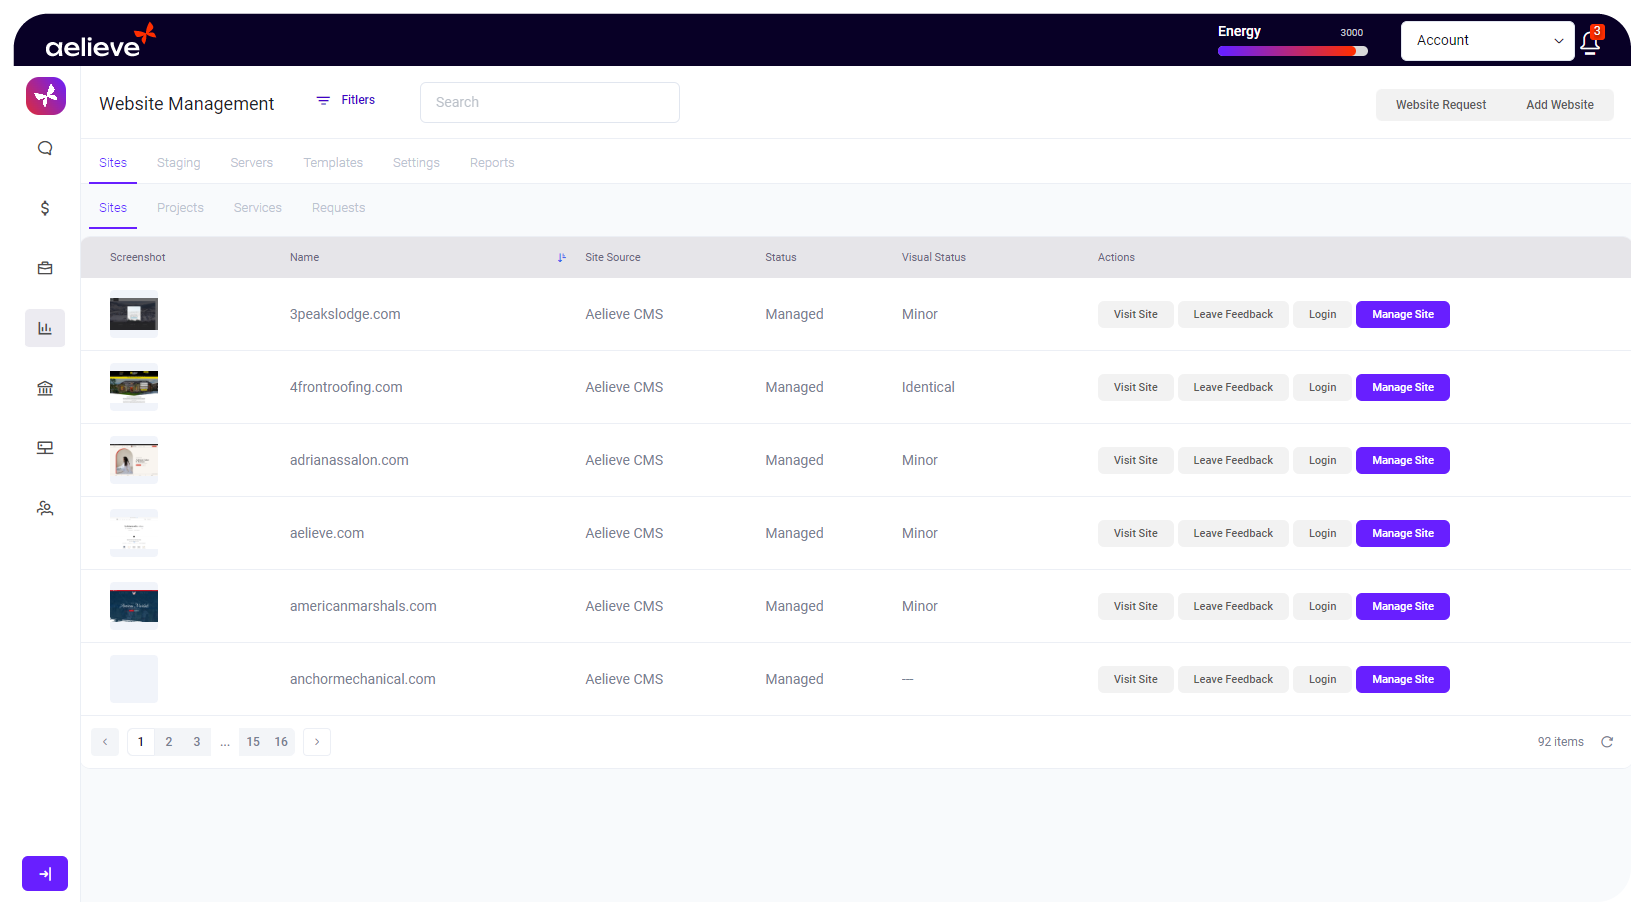Open the Projects sub-tab
The height and width of the screenshot is (916, 1645).
180,208
